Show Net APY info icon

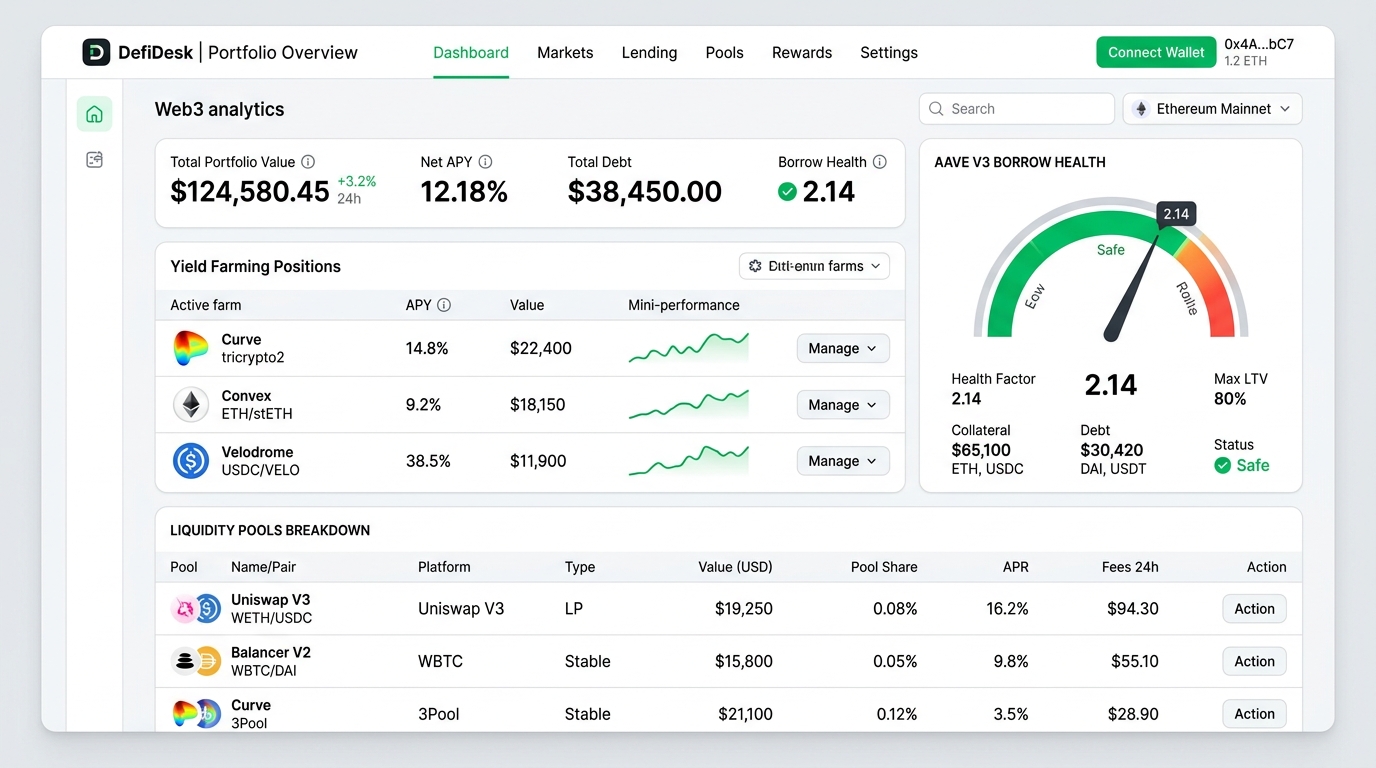(x=485, y=162)
